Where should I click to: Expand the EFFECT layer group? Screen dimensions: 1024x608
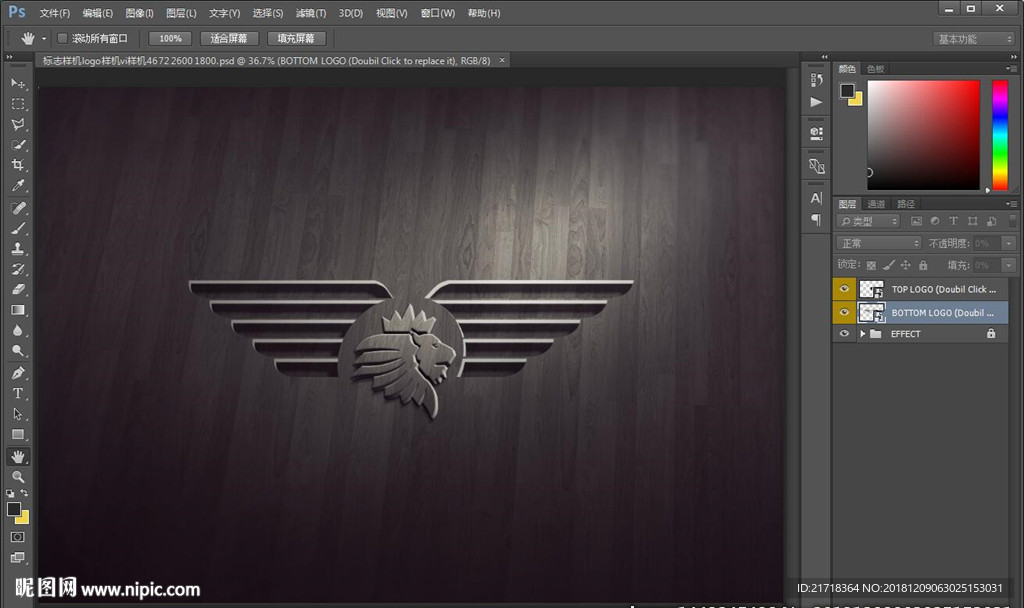point(863,334)
